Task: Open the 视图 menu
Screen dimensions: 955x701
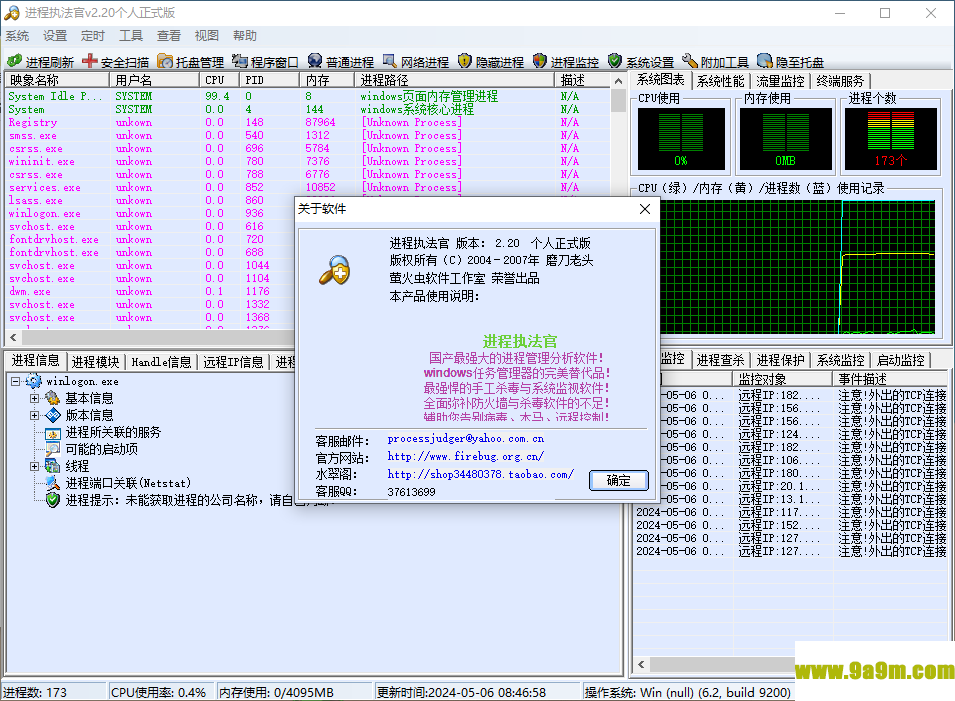Action: click(x=206, y=36)
